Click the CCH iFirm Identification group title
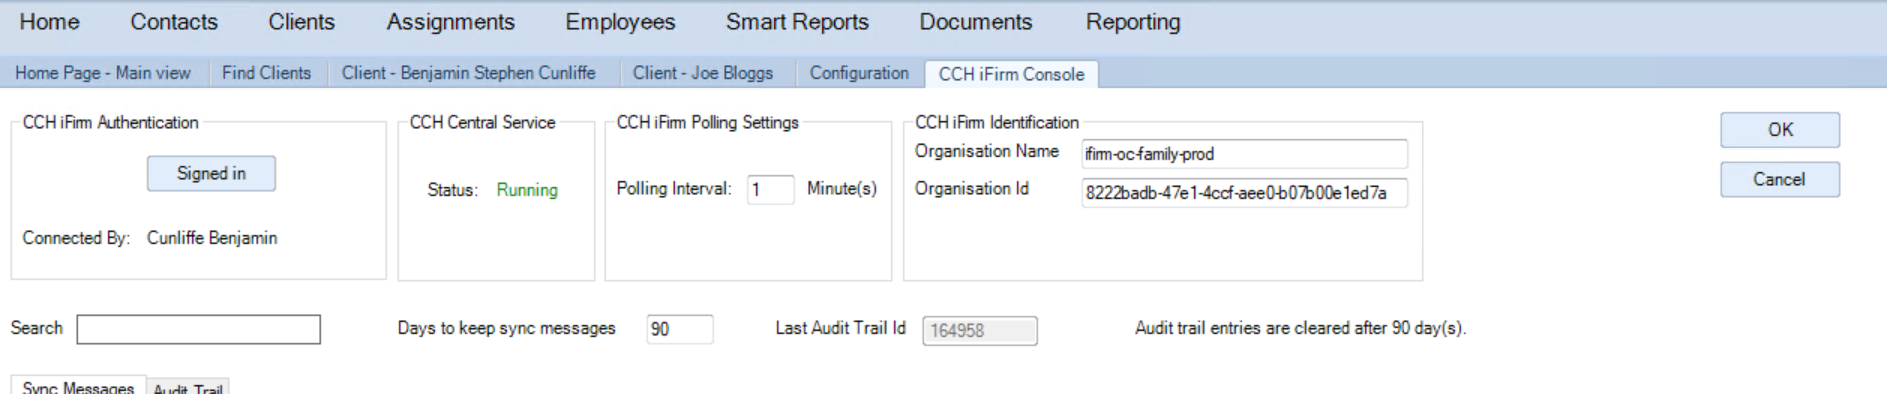The width and height of the screenshot is (1887, 394). coord(997,122)
